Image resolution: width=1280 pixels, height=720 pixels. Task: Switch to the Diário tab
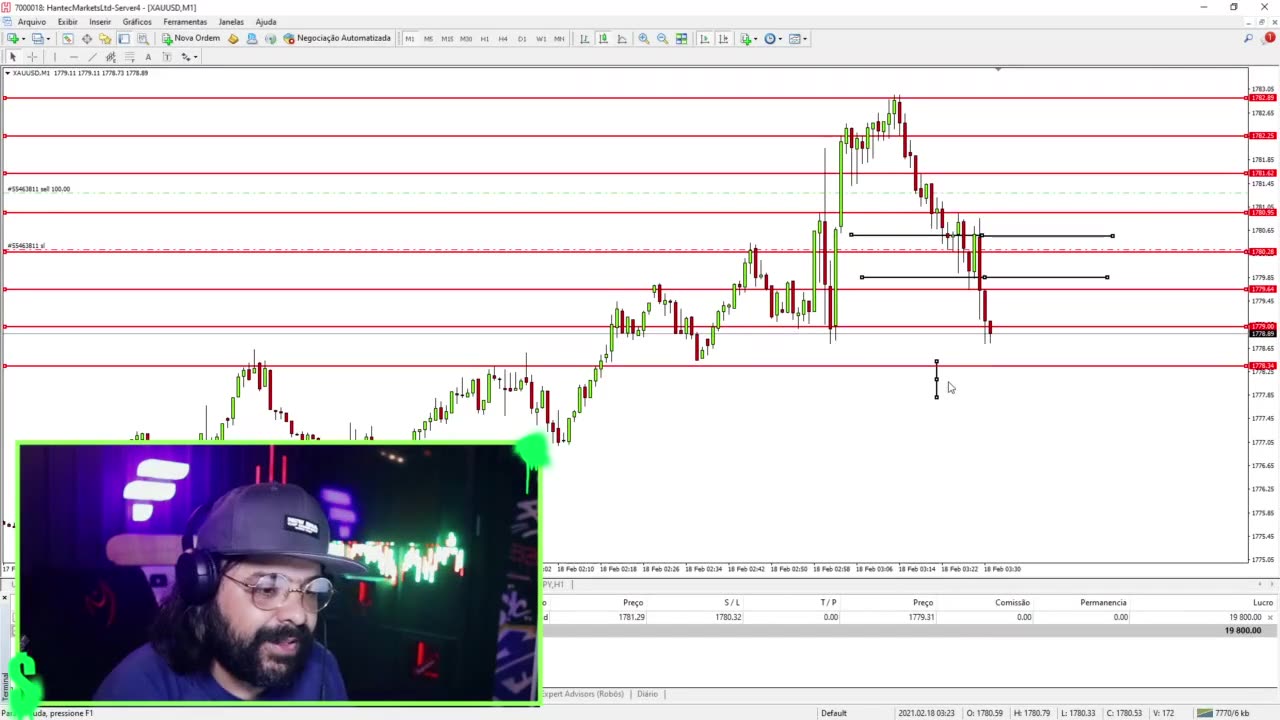click(647, 694)
